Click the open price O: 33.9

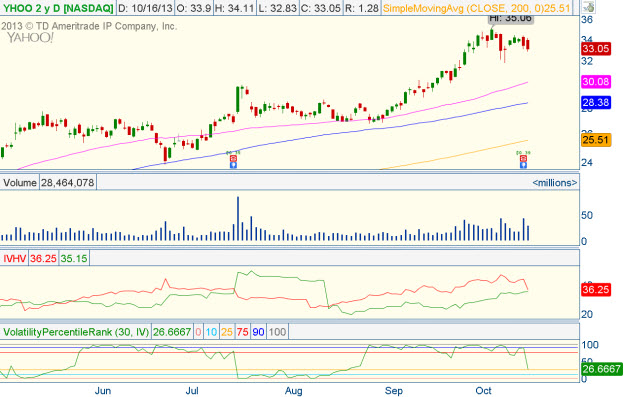194,8
